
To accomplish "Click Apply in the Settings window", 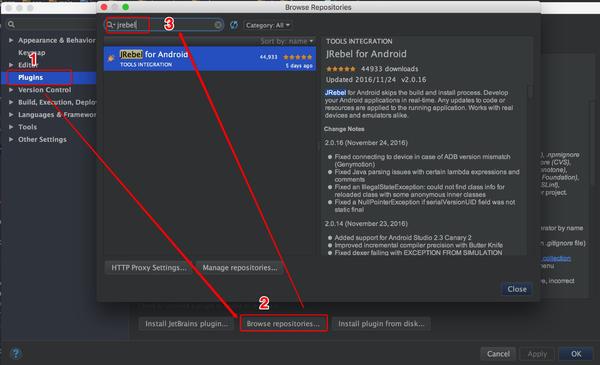I will click(x=537, y=354).
